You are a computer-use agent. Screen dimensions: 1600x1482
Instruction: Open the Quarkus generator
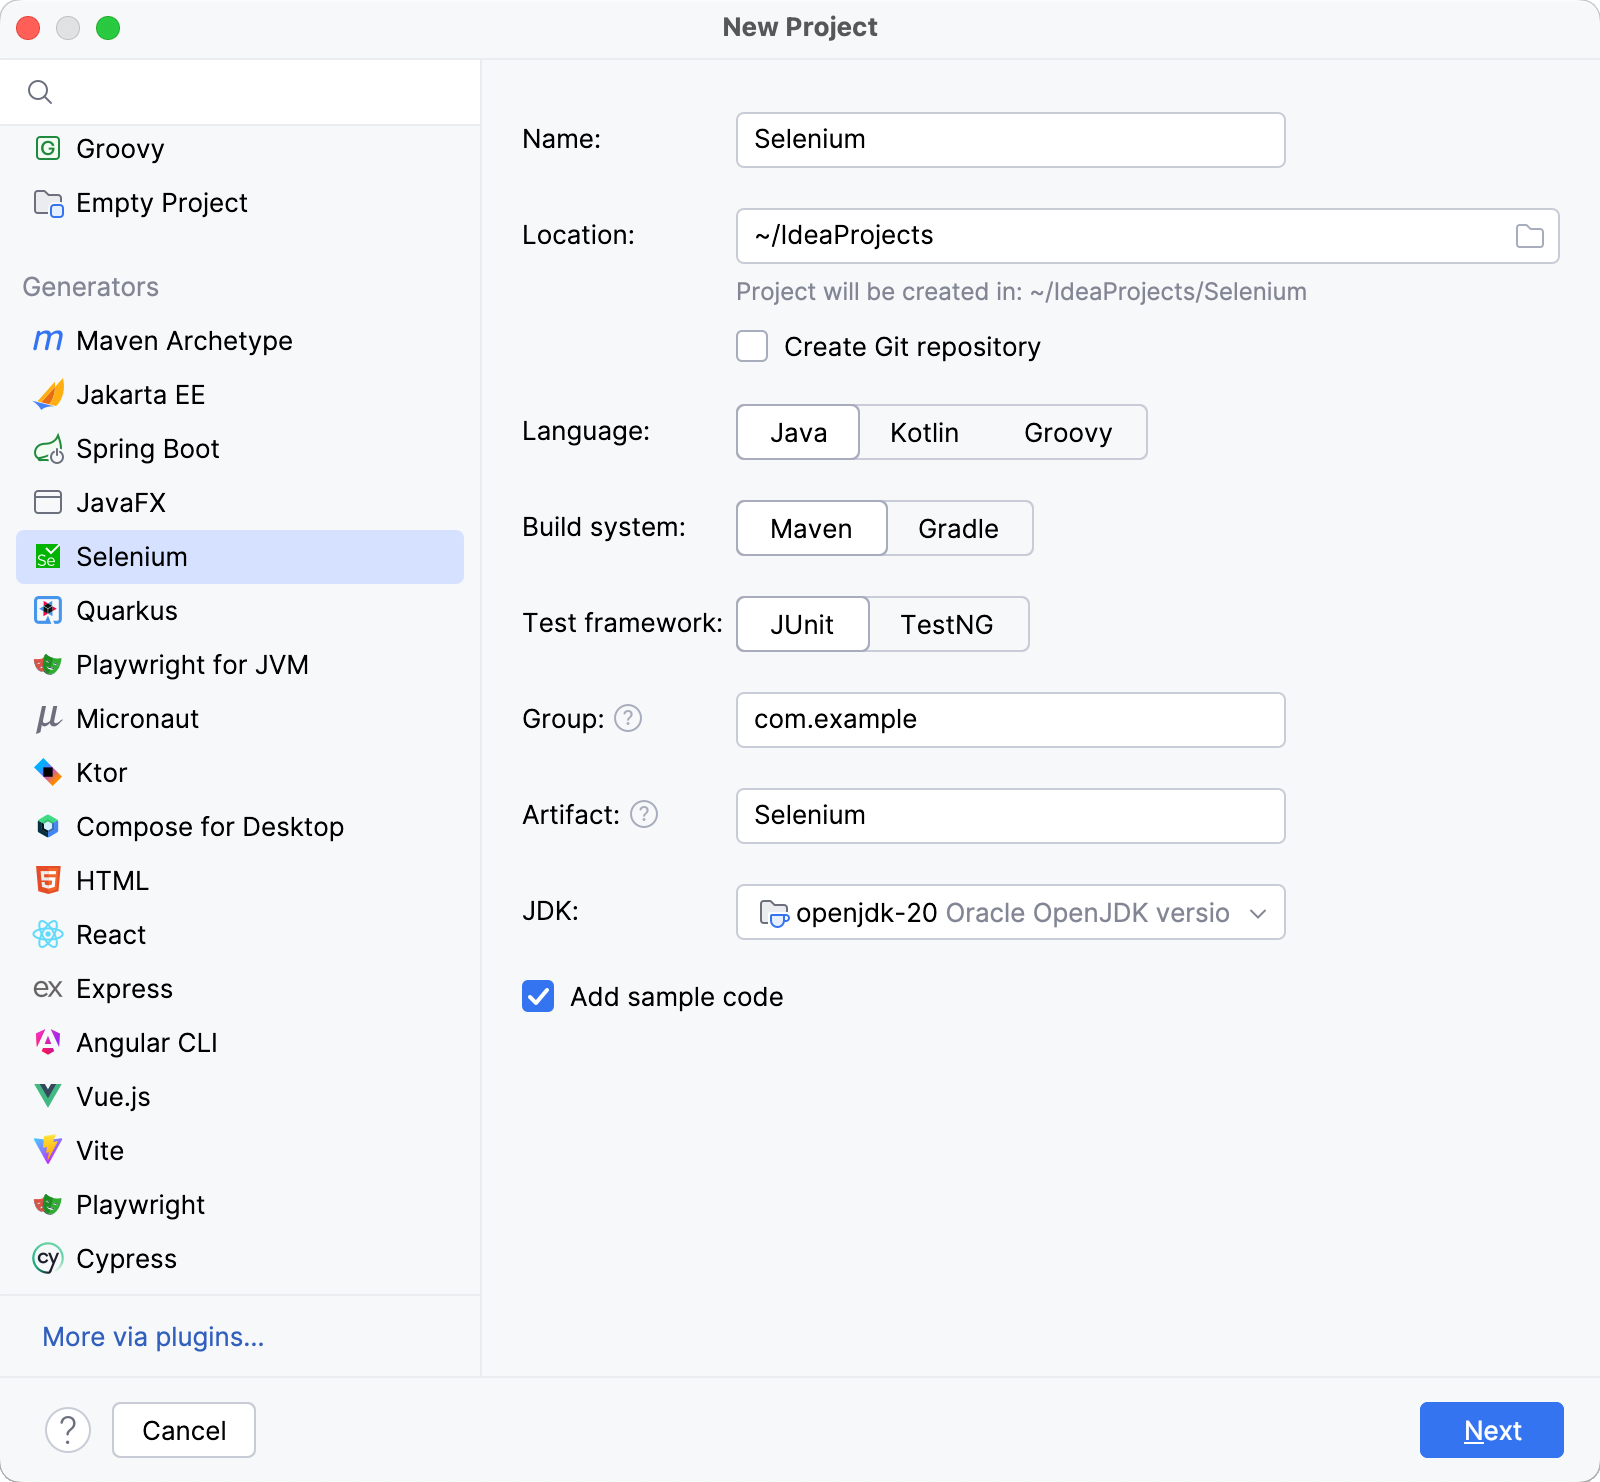point(126,610)
